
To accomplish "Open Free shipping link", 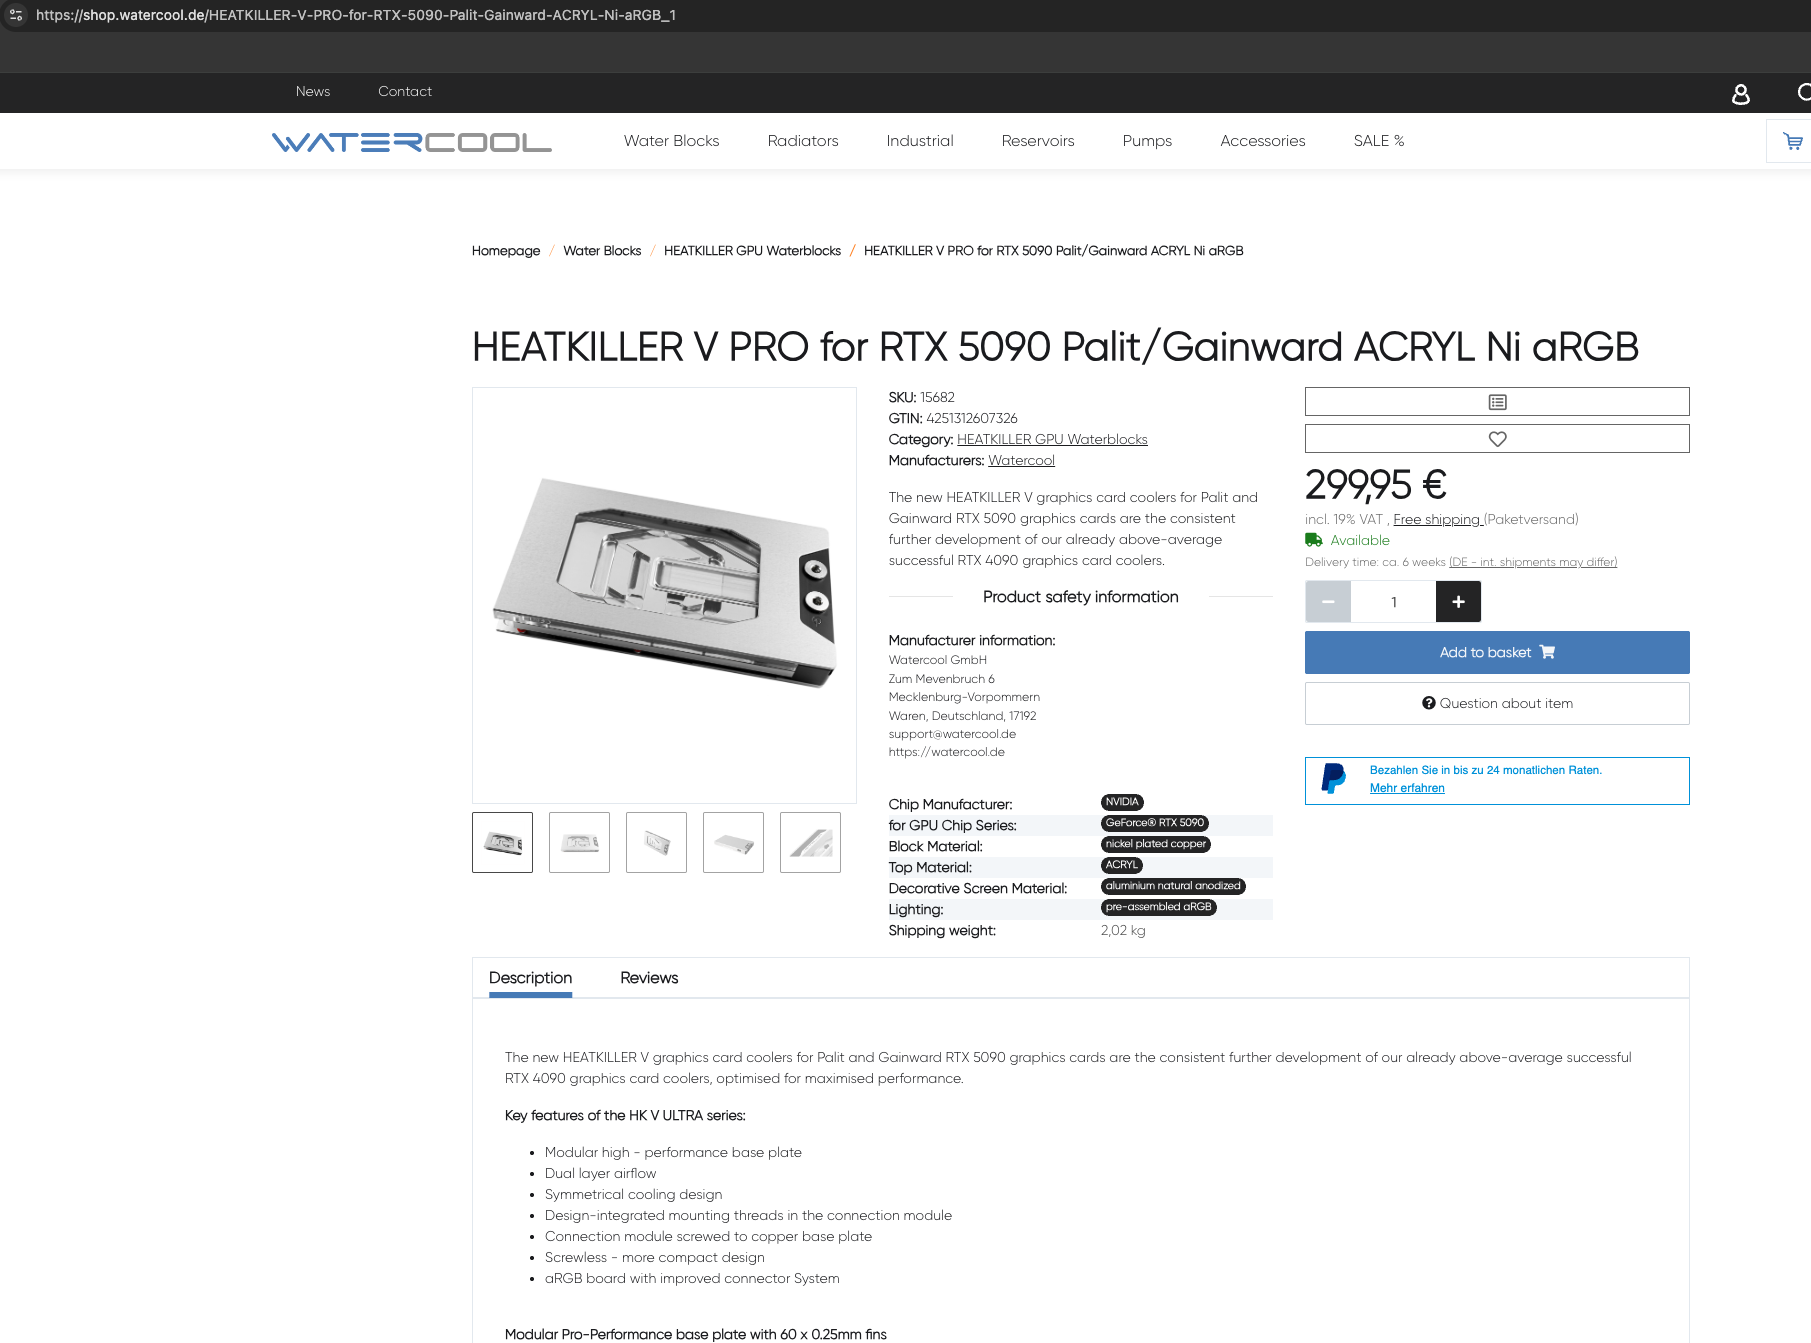I will [1437, 519].
